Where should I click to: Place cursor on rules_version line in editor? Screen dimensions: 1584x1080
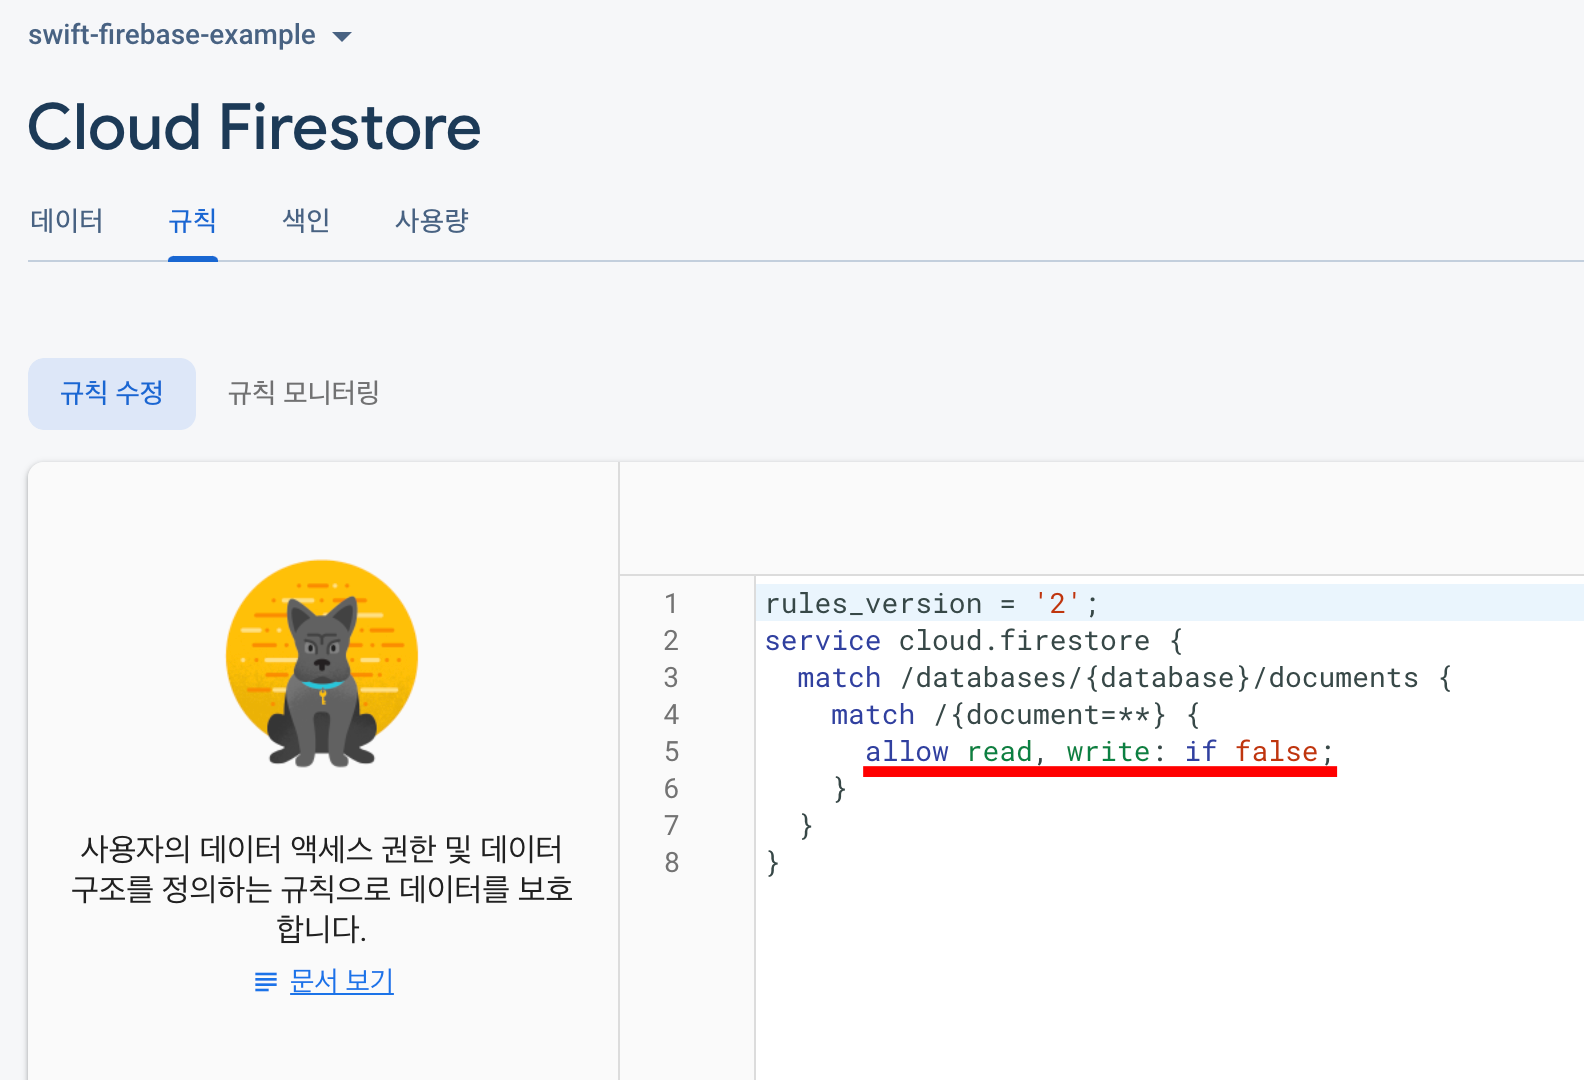932,604
